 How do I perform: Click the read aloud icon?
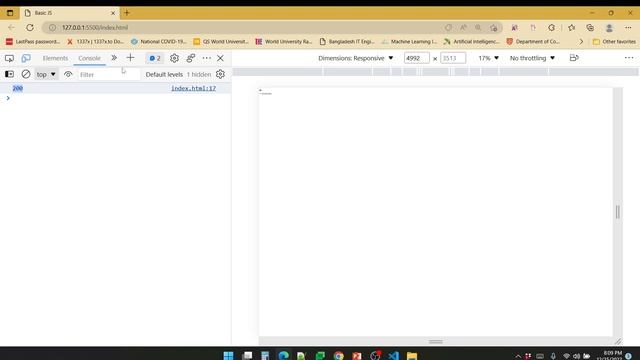(463, 27)
